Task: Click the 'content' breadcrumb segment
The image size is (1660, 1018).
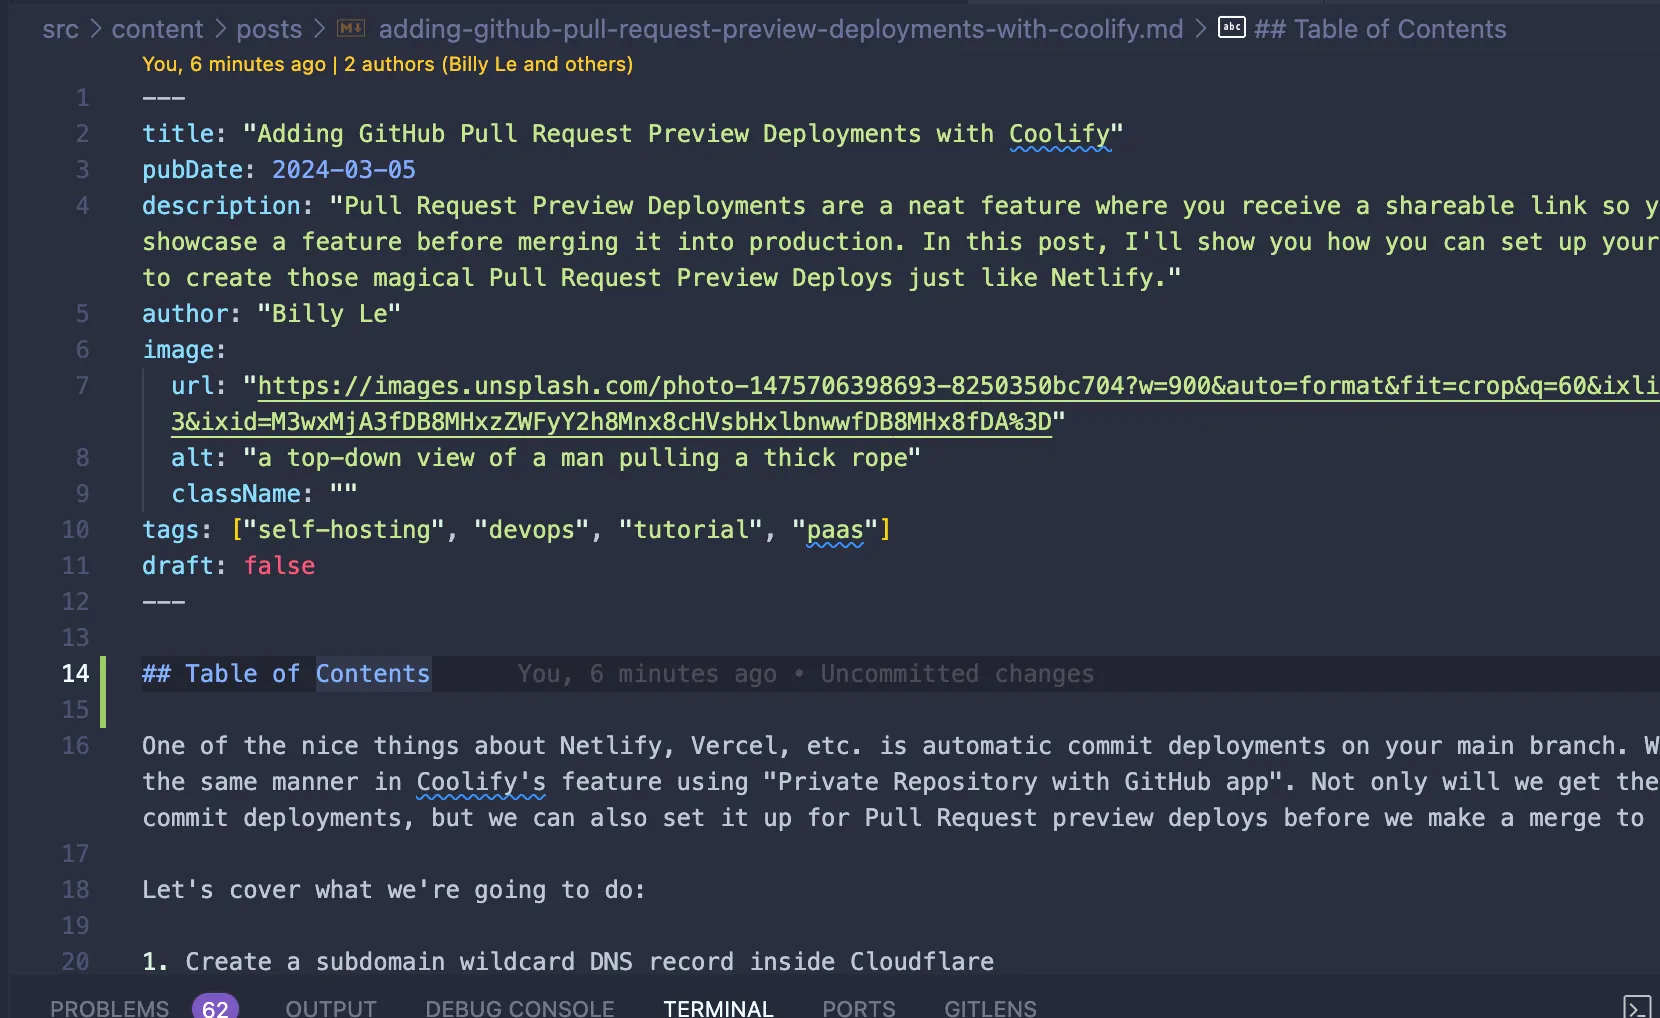Action: tap(157, 29)
